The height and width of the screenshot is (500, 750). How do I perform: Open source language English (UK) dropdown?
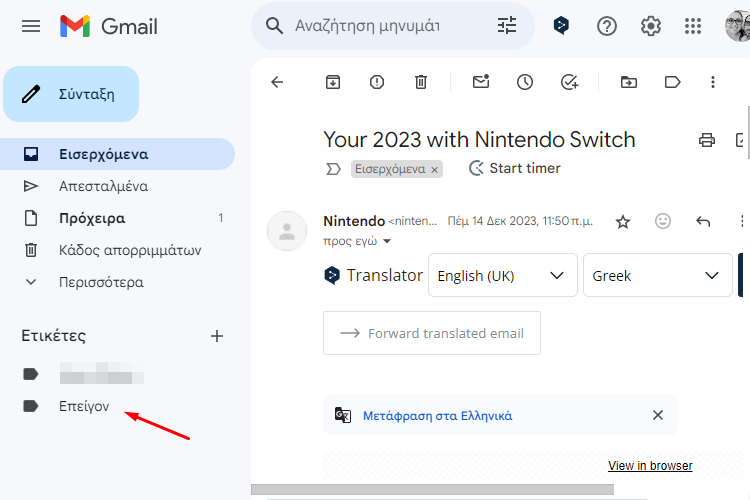point(503,276)
